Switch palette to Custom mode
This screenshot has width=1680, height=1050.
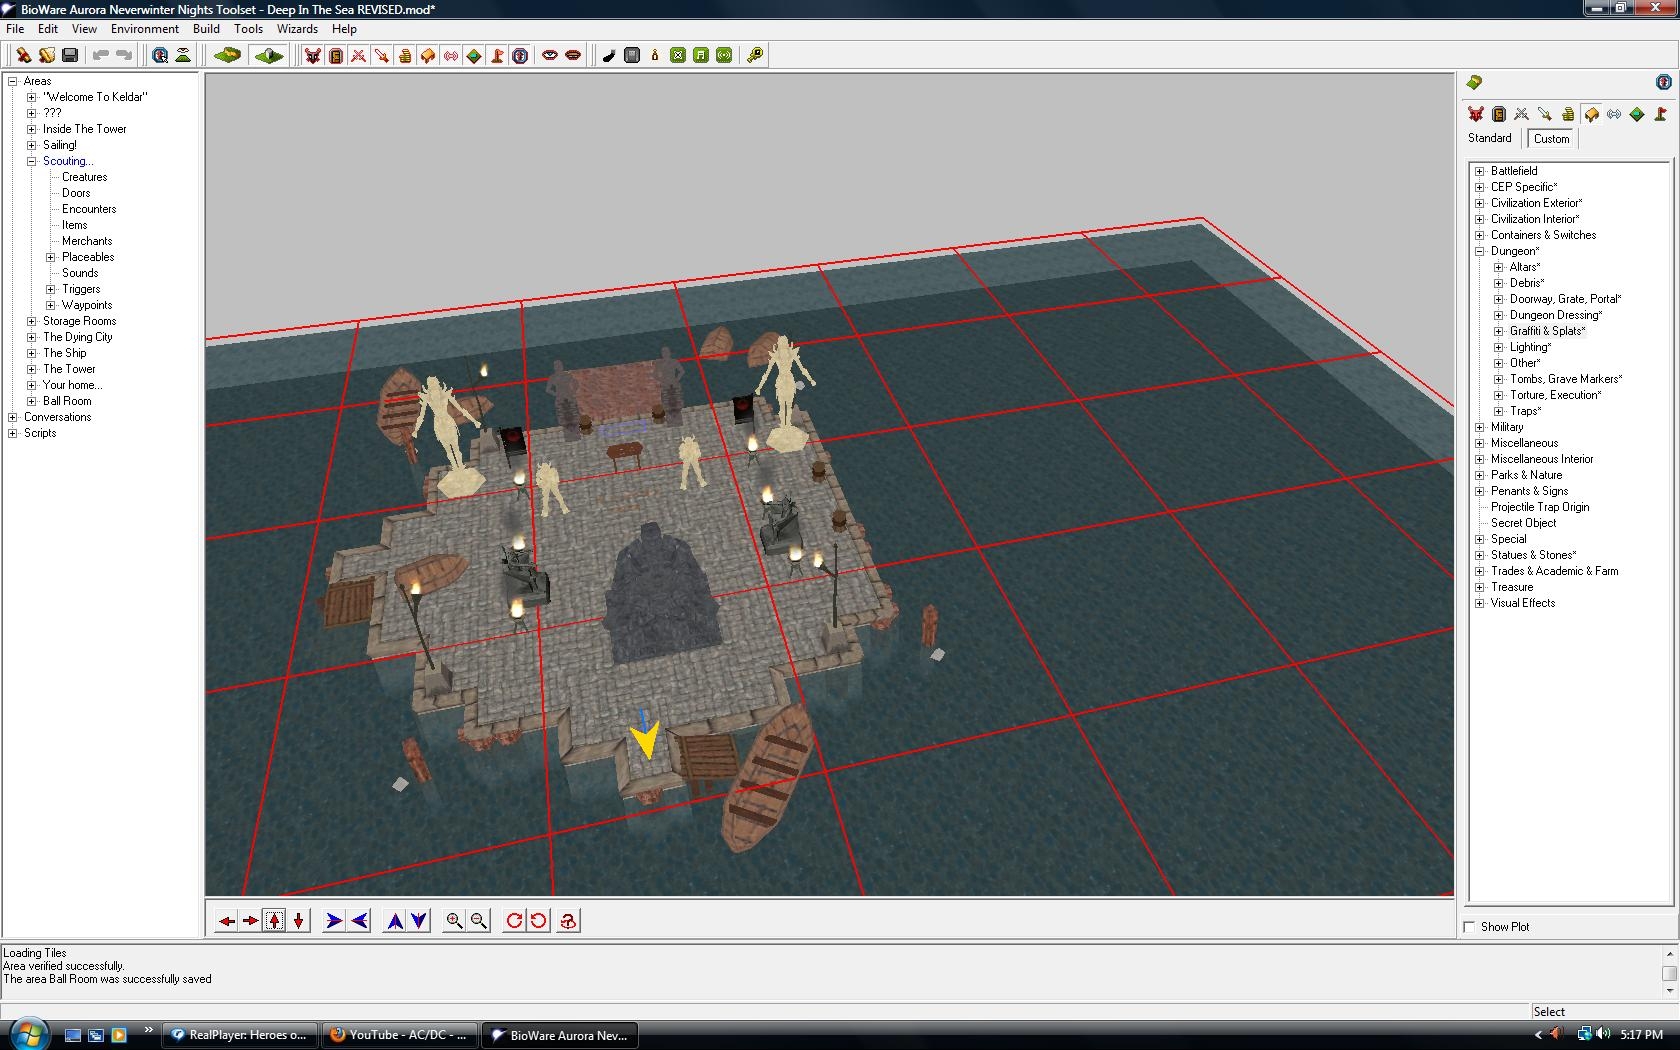click(1551, 139)
